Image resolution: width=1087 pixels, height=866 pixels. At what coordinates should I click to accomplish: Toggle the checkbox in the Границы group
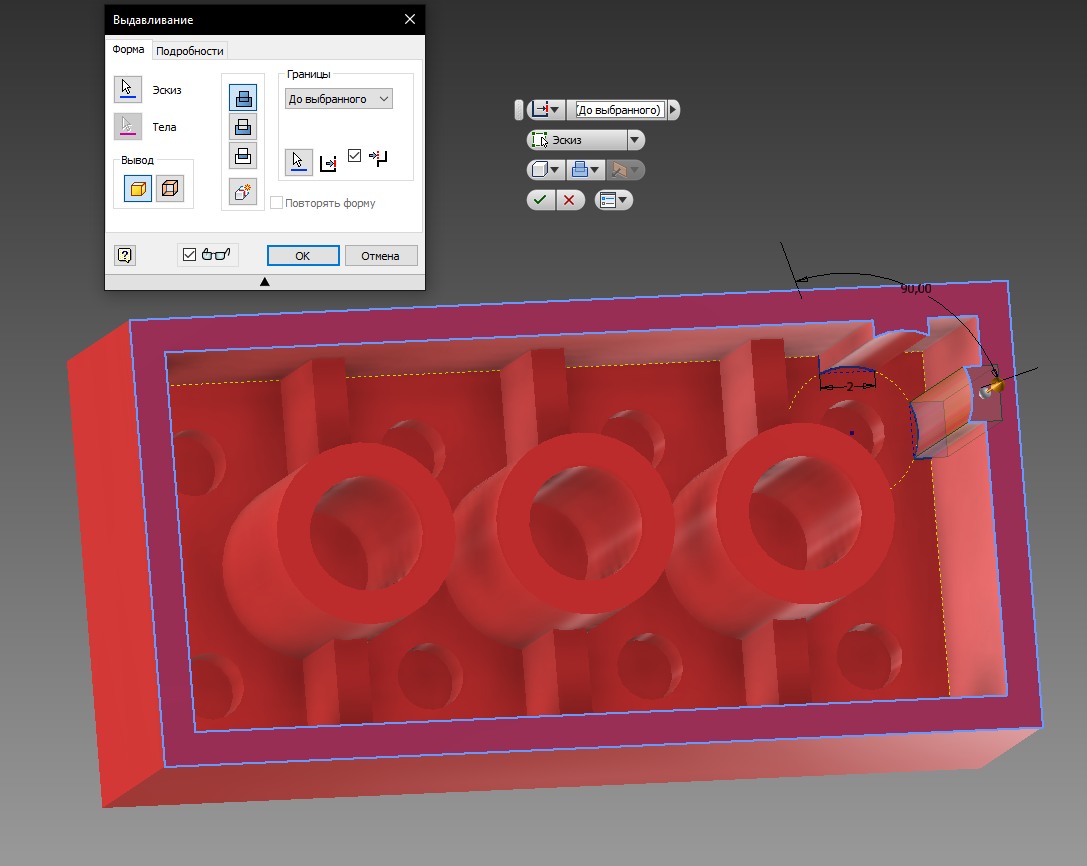[354, 155]
